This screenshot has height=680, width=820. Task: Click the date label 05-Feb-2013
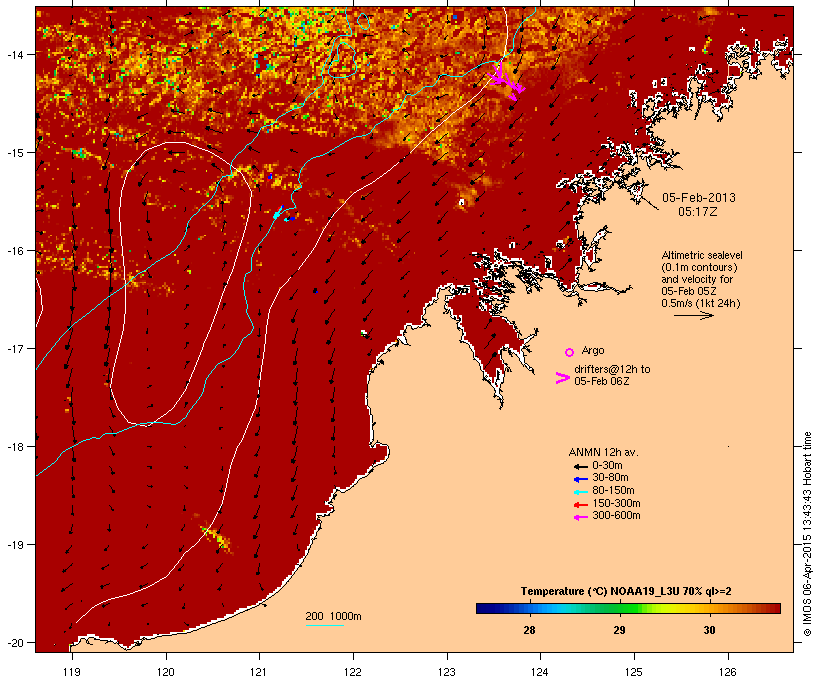(699, 198)
